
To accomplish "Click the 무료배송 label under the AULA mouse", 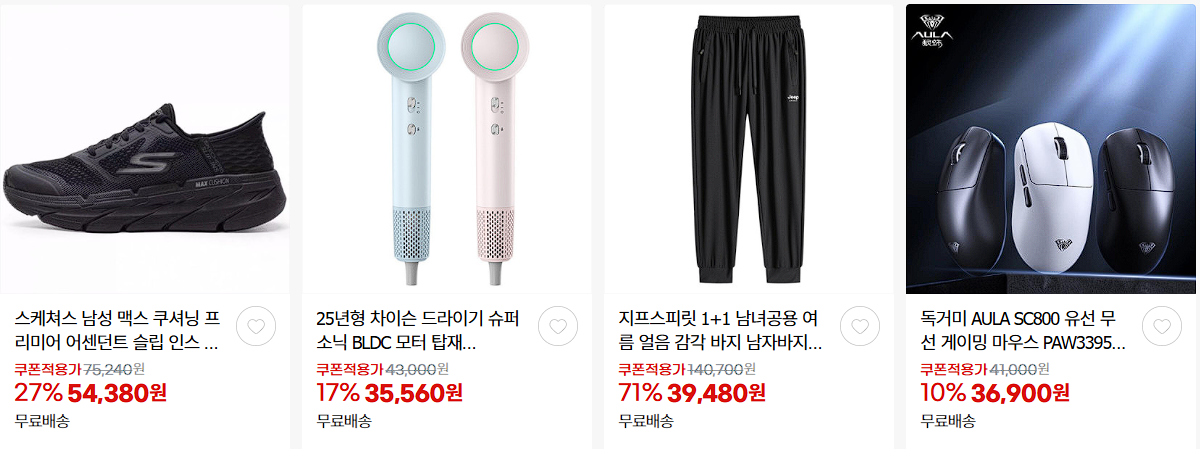I will [x=948, y=420].
